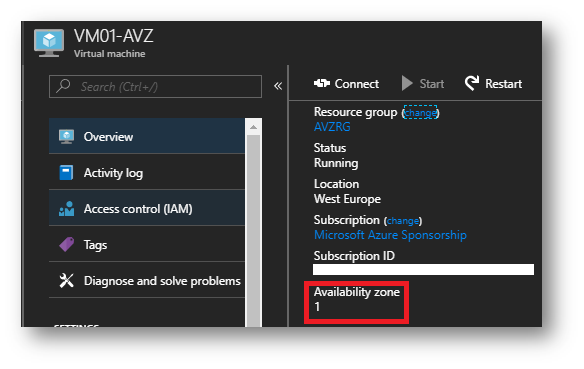Viewport: 584px width, 369px height.
Task: Click the scrollbar up arrow in menu
Action: tap(254, 127)
